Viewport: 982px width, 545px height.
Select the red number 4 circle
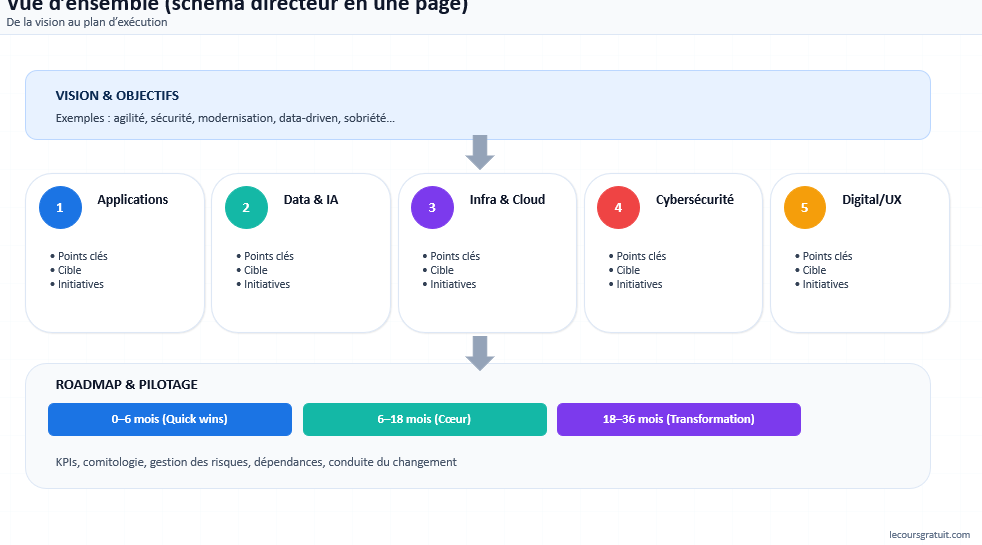[x=618, y=208]
